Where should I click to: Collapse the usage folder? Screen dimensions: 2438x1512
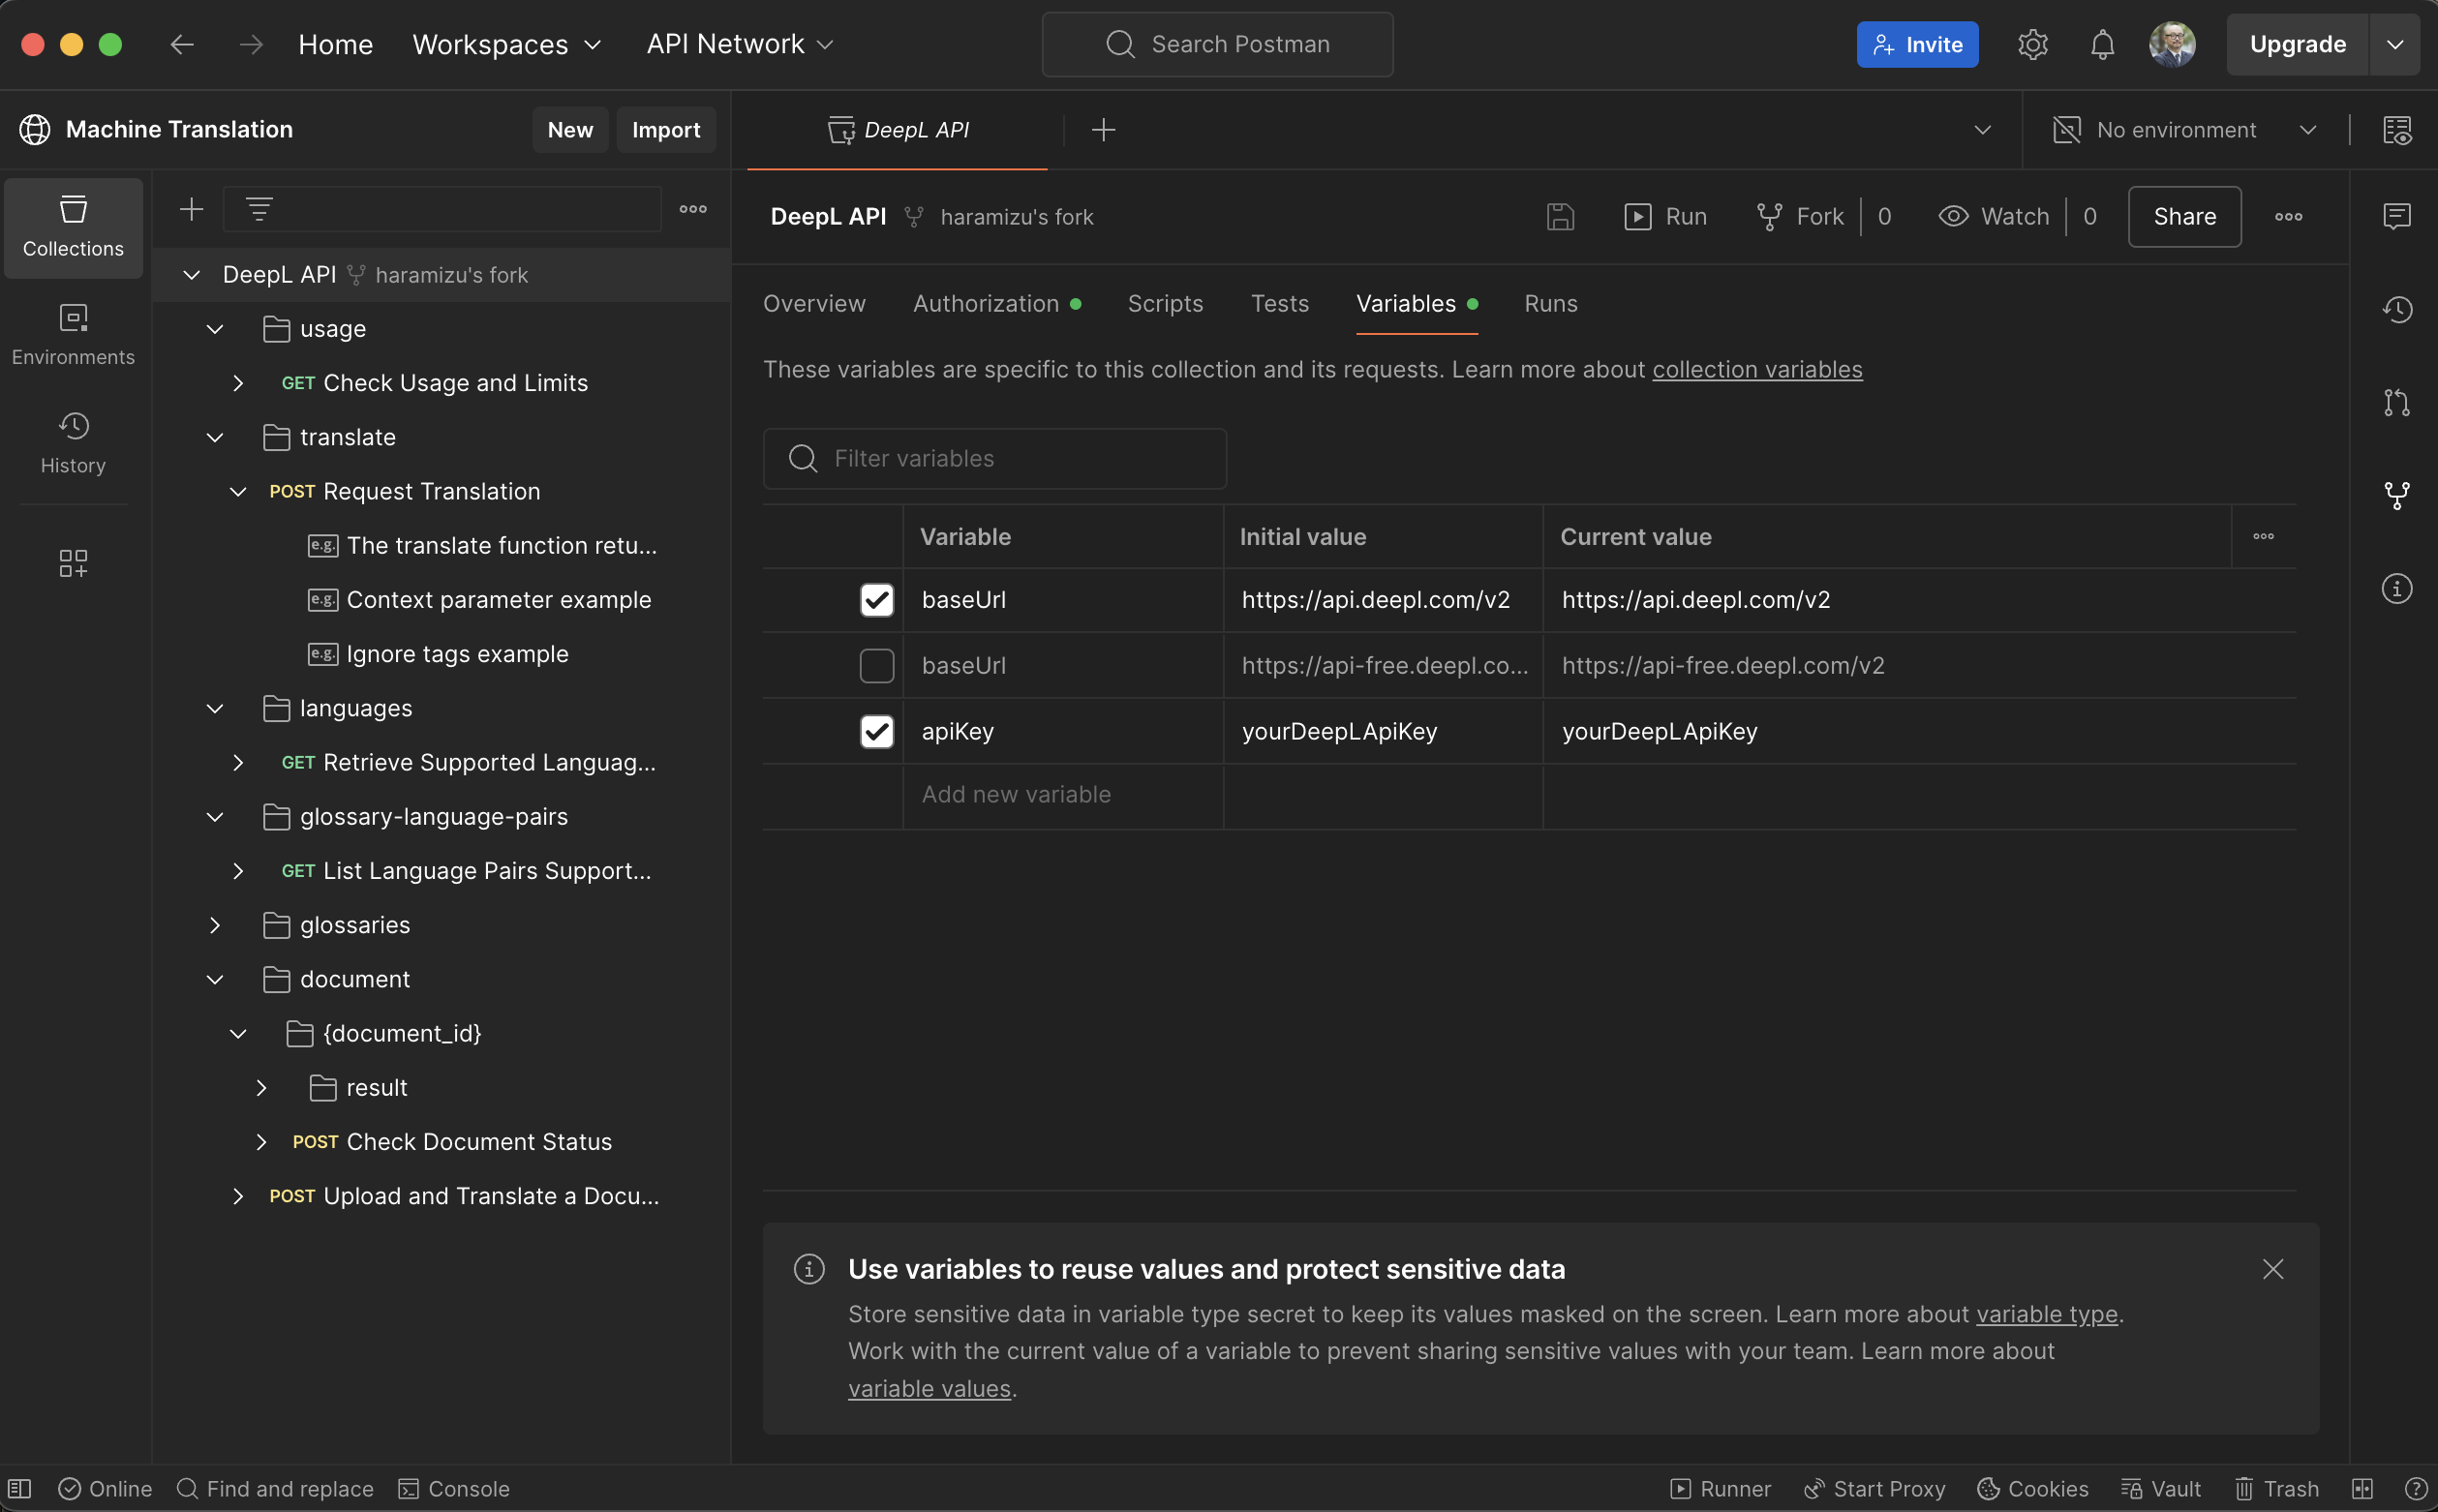(214, 329)
